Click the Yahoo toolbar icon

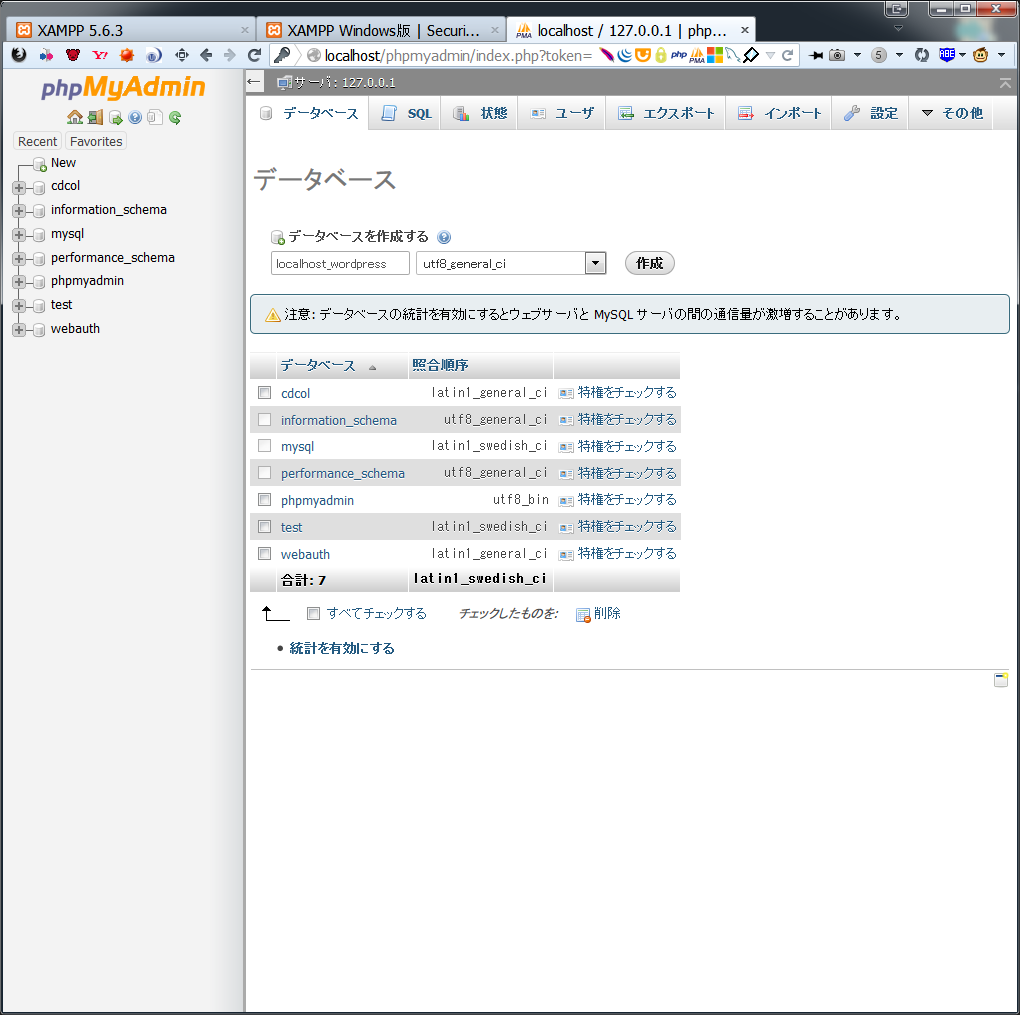100,55
